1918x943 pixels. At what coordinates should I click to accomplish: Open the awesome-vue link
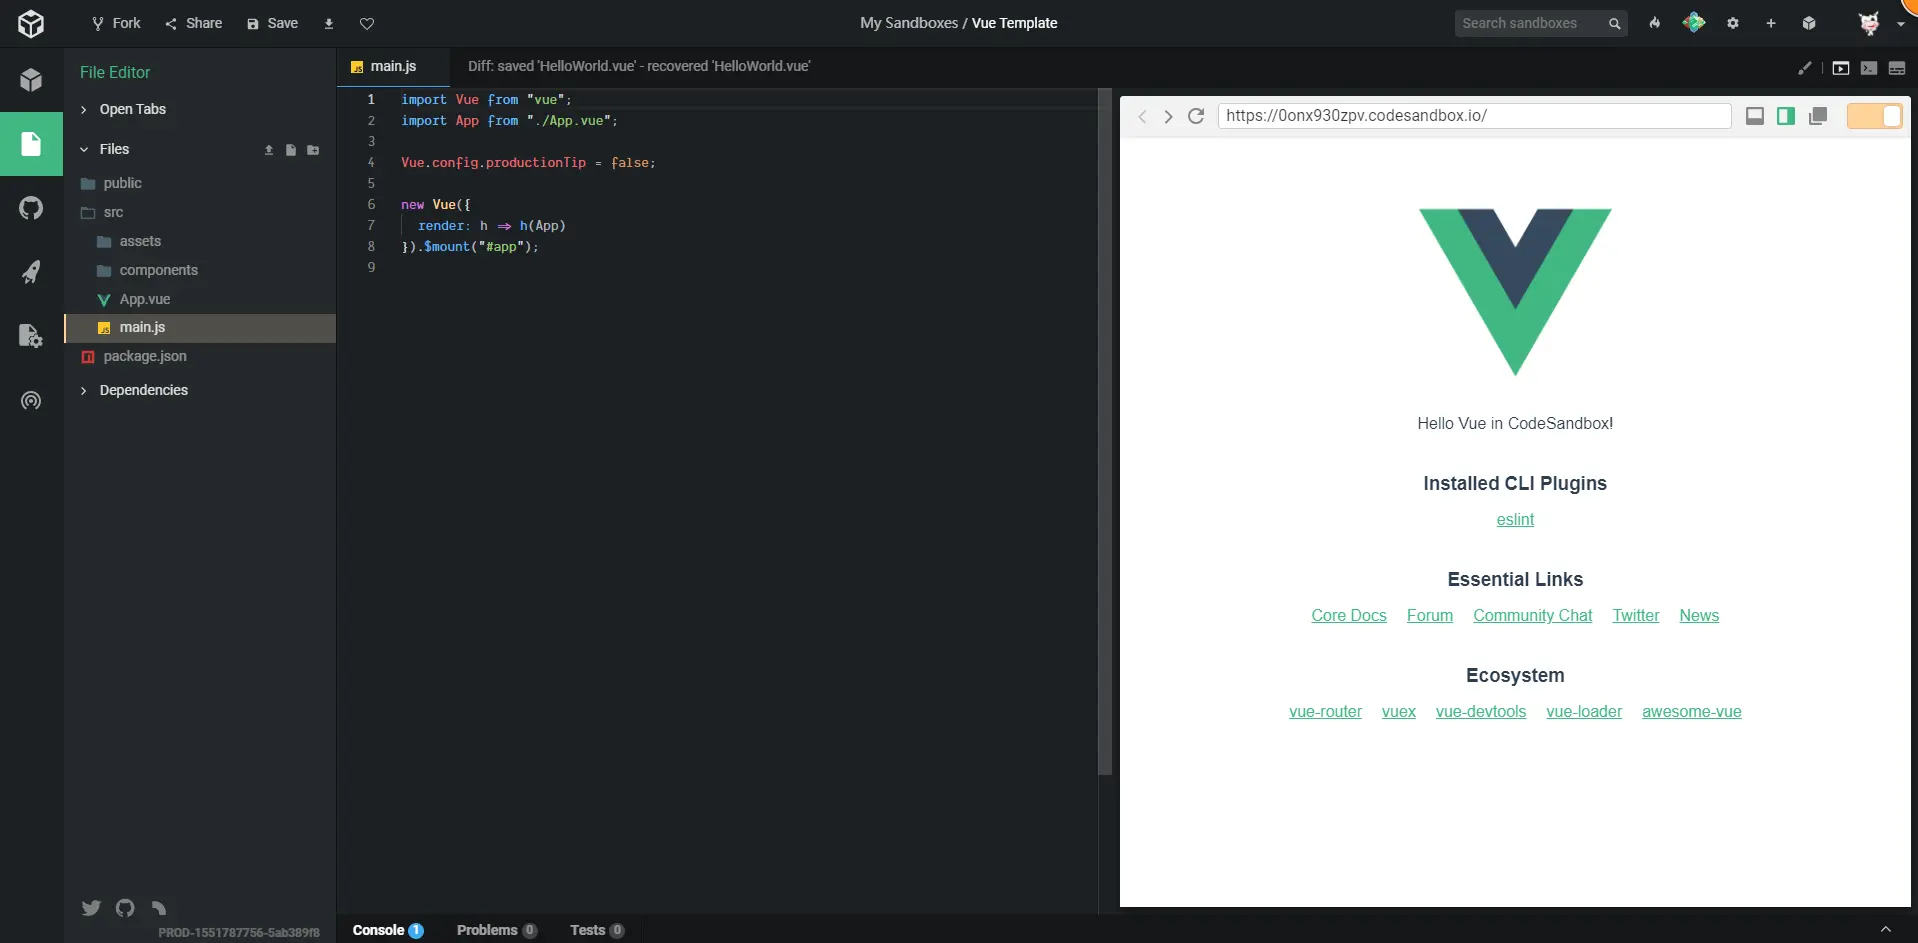point(1691,712)
